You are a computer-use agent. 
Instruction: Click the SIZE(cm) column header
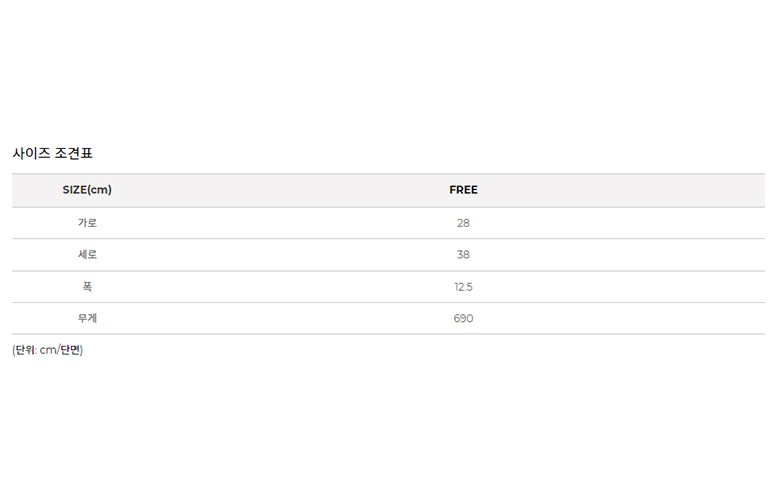tap(87, 190)
